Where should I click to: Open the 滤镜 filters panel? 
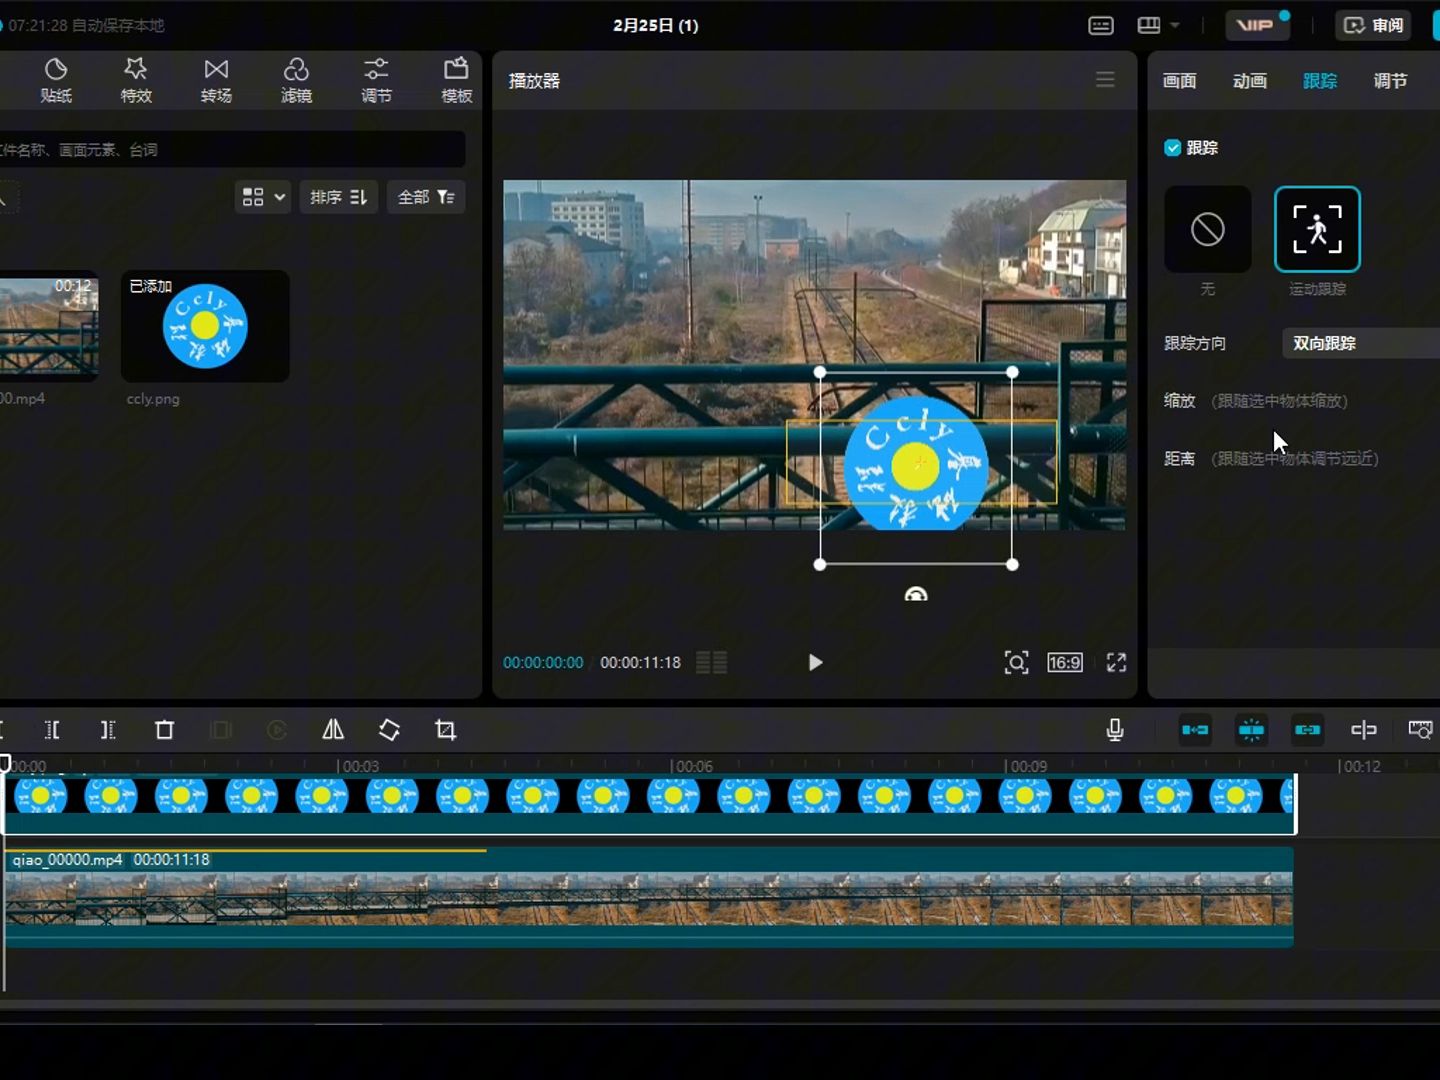point(296,80)
